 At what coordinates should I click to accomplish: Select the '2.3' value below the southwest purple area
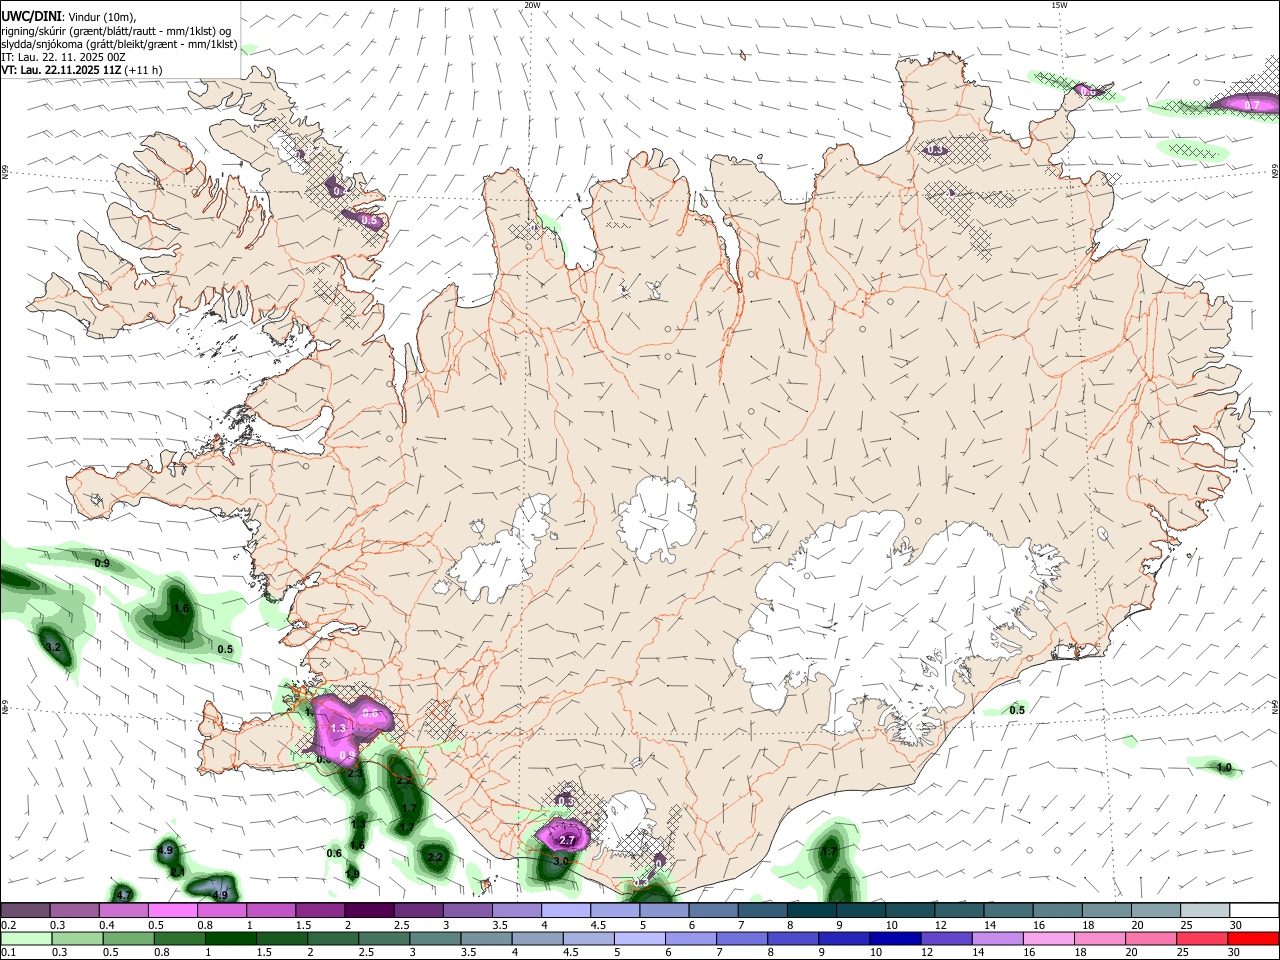pyautogui.click(x=355, y=773)
